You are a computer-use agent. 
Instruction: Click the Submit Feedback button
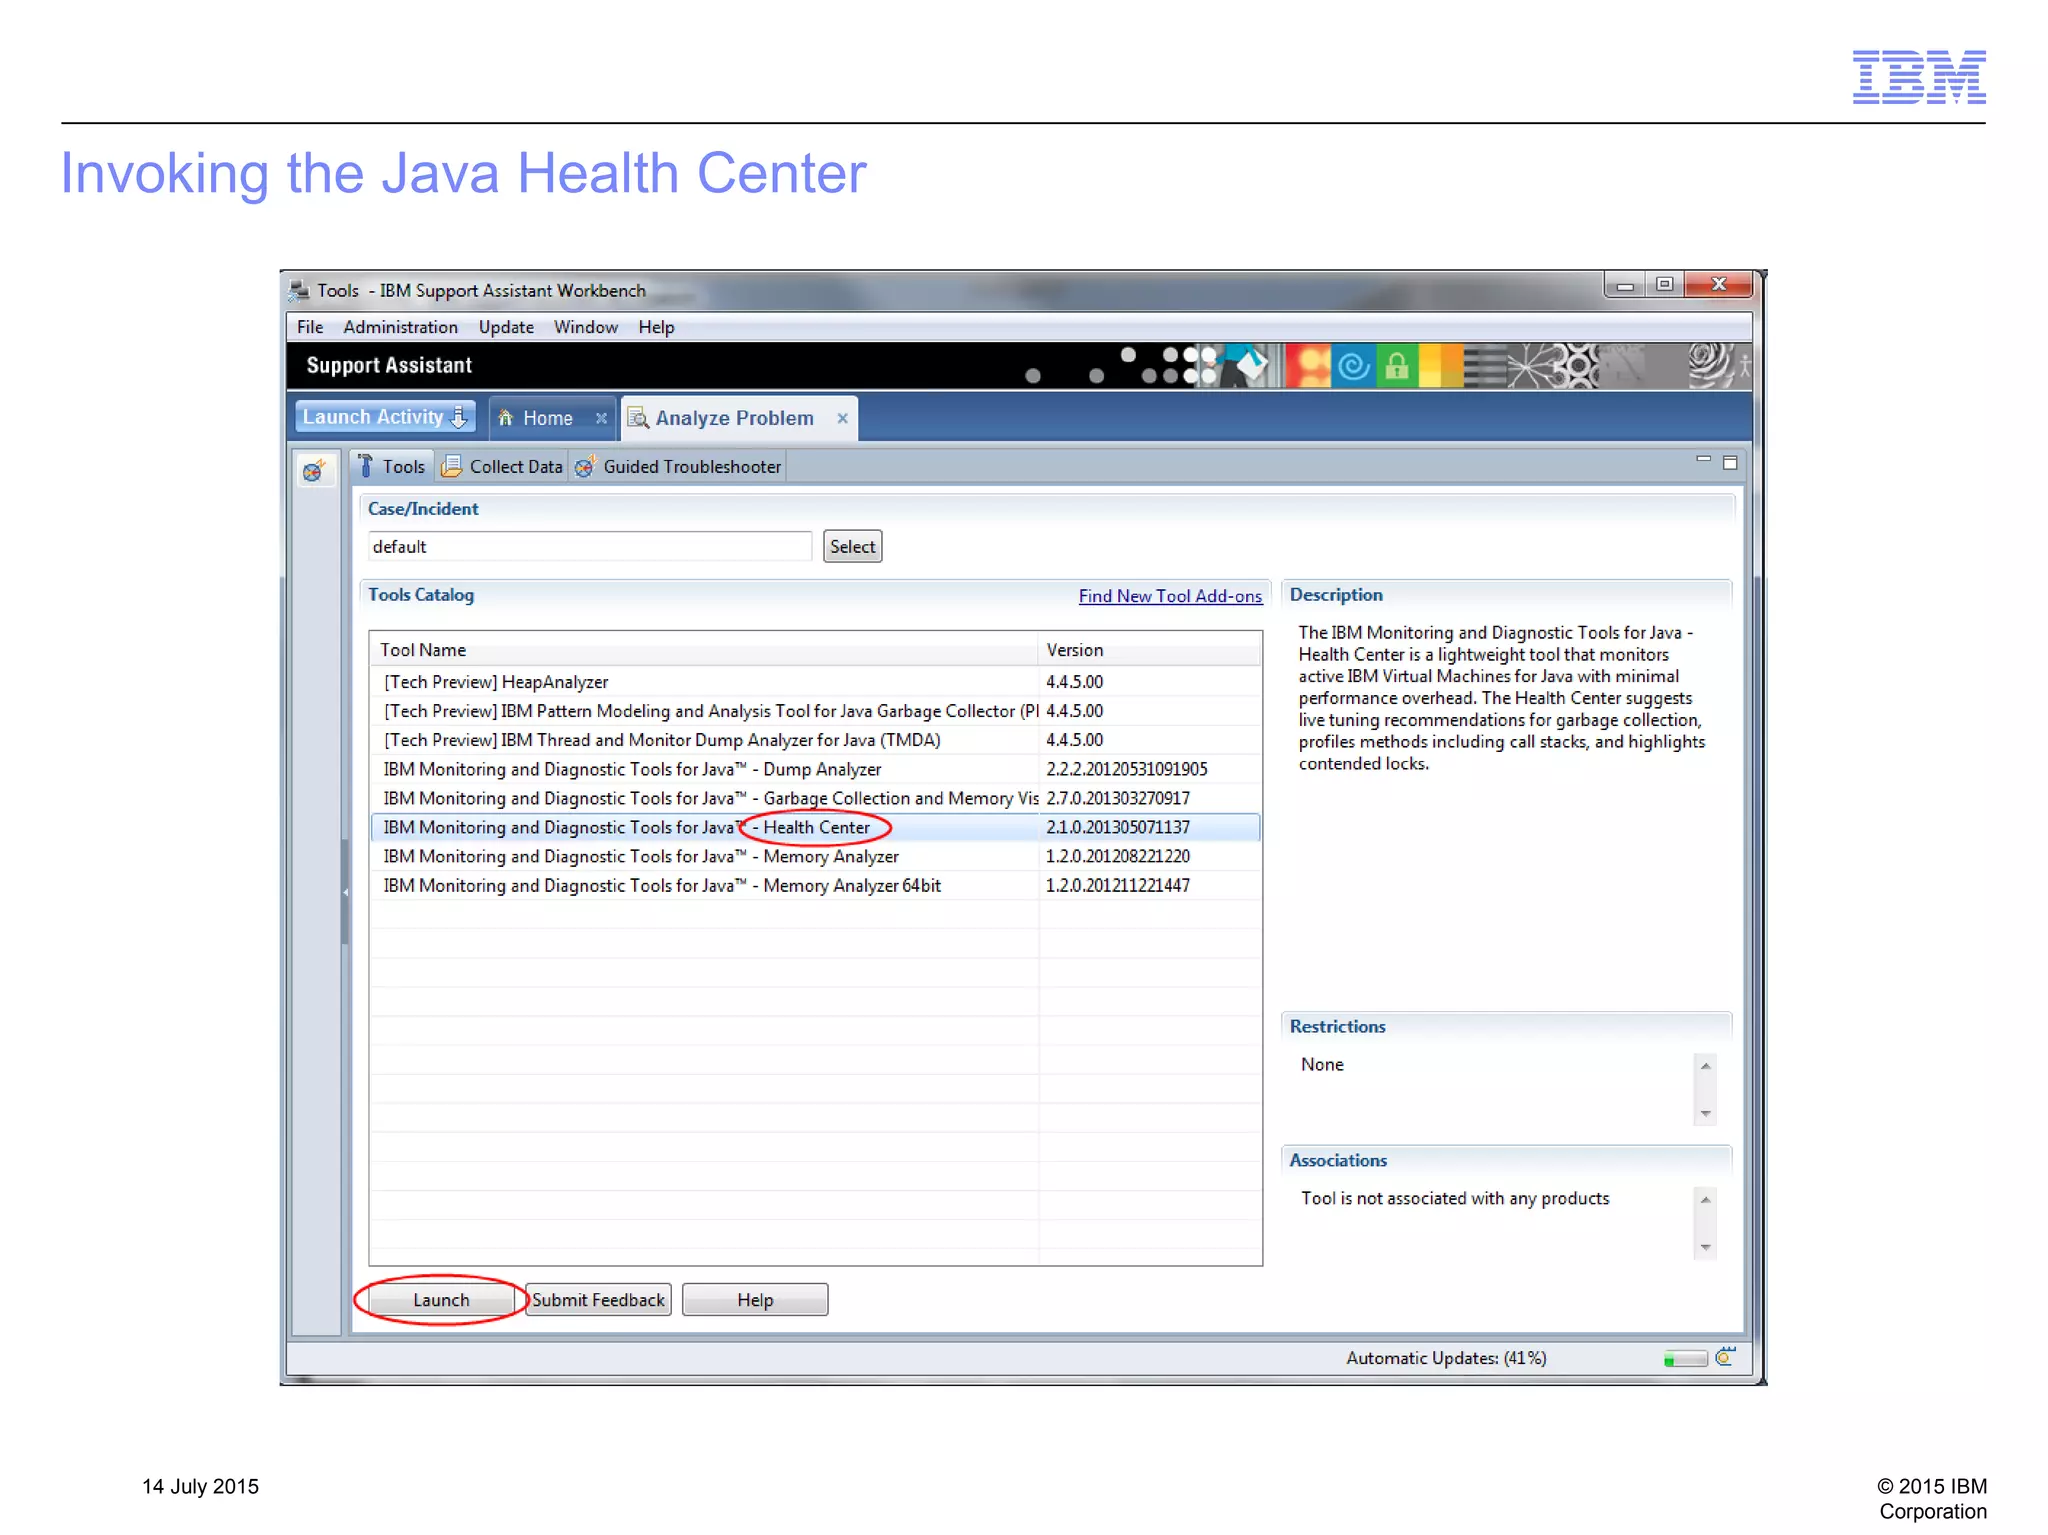click(x=598, y=1300)
